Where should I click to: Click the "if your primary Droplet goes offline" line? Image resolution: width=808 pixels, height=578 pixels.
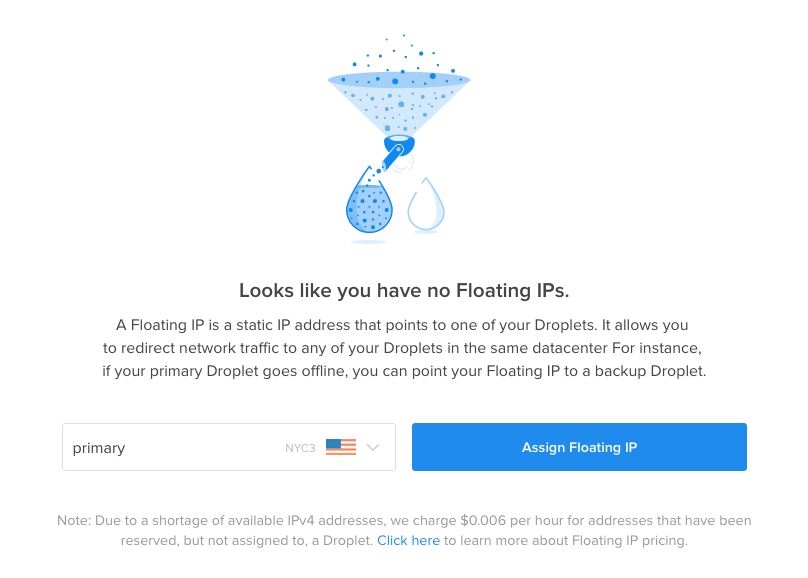(404, 371)
